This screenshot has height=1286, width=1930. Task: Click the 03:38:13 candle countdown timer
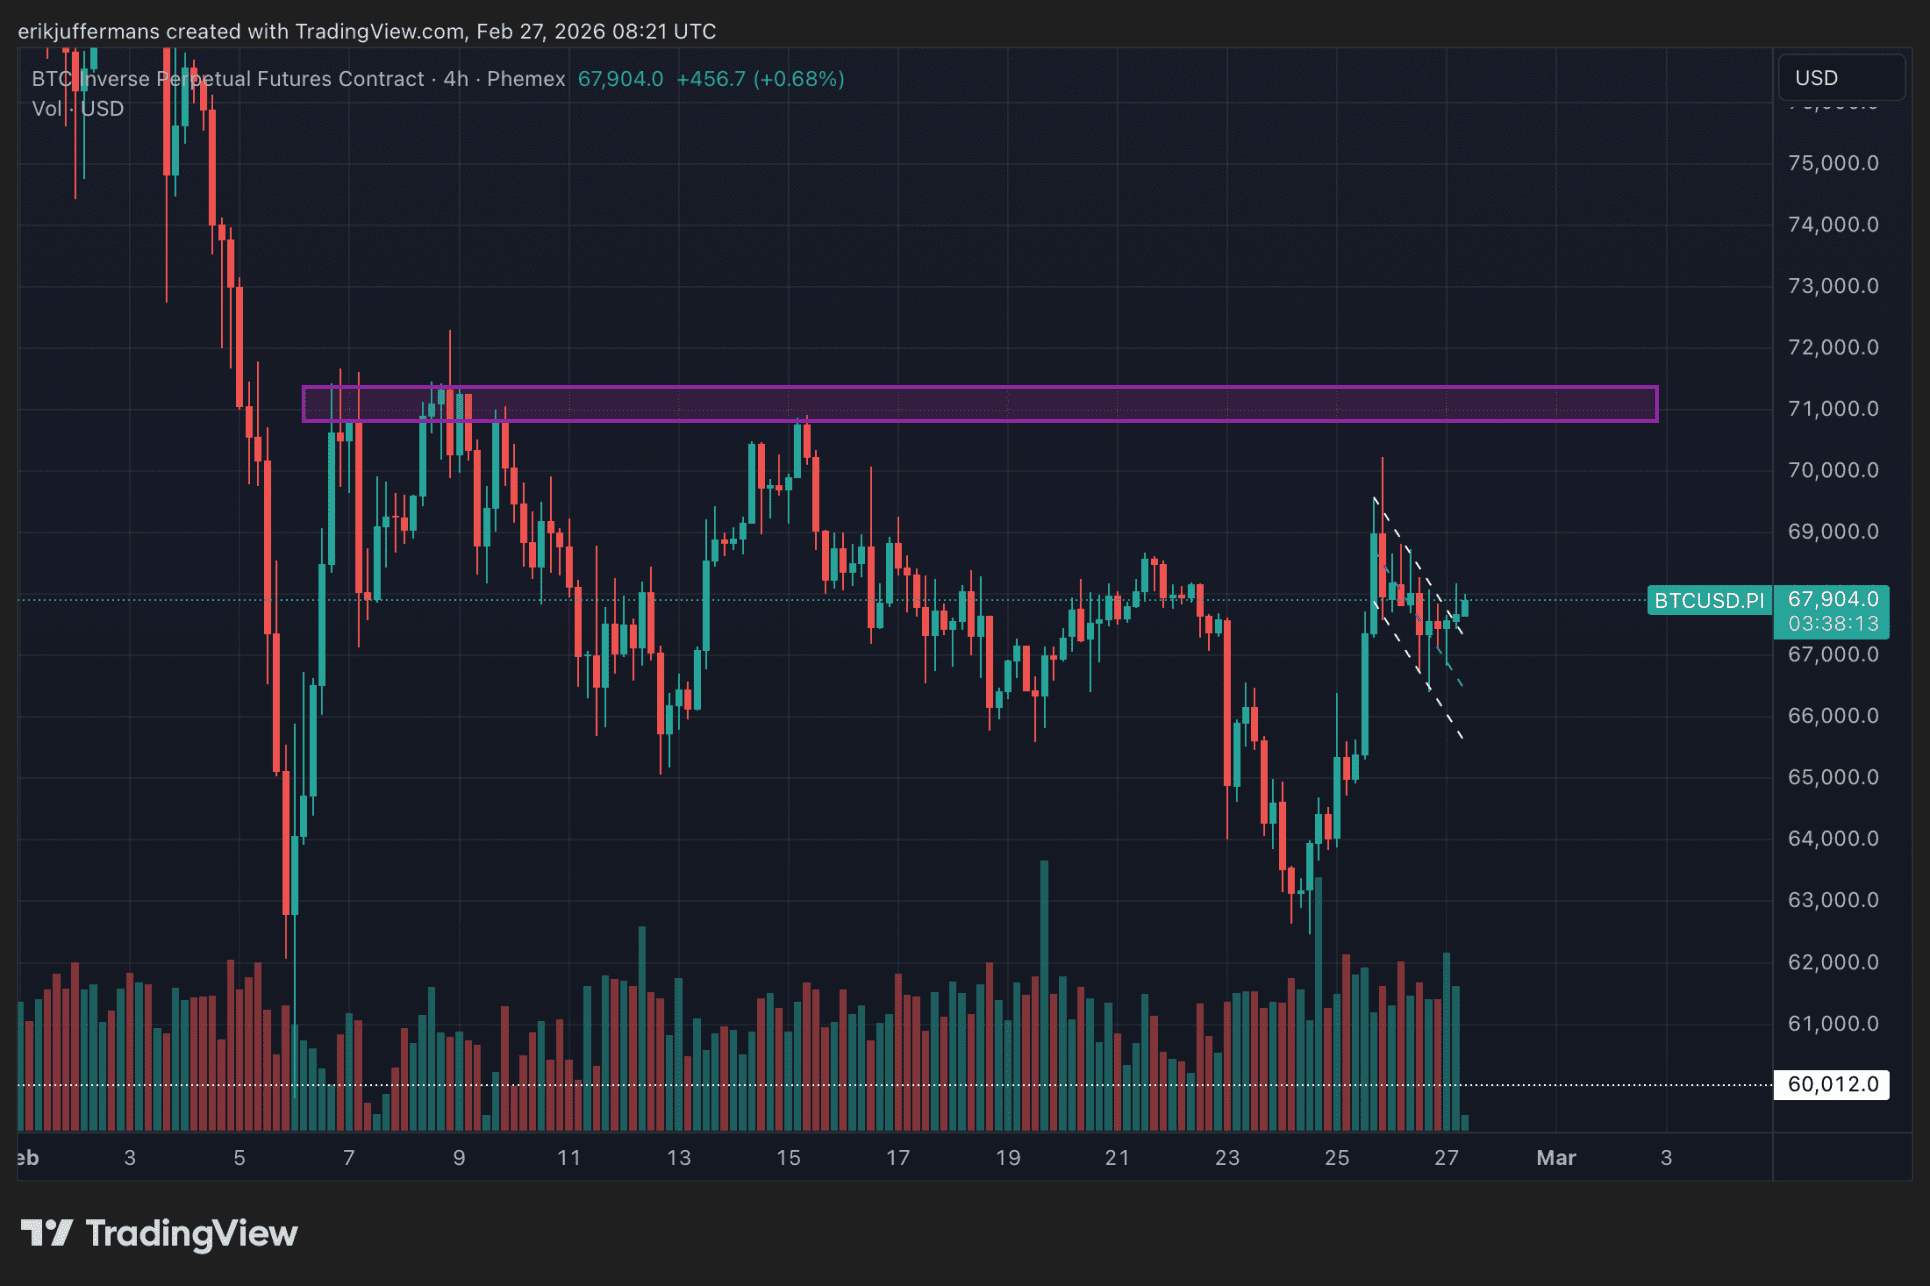pyautogui.click(x=1832, y=624)
